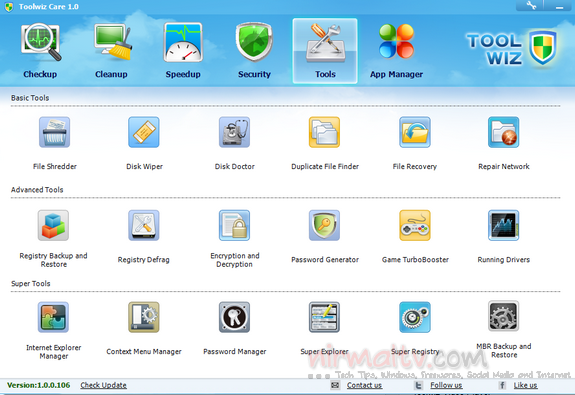Open Encryption and Decryption tool
The image size is (575, 395).
234,225
